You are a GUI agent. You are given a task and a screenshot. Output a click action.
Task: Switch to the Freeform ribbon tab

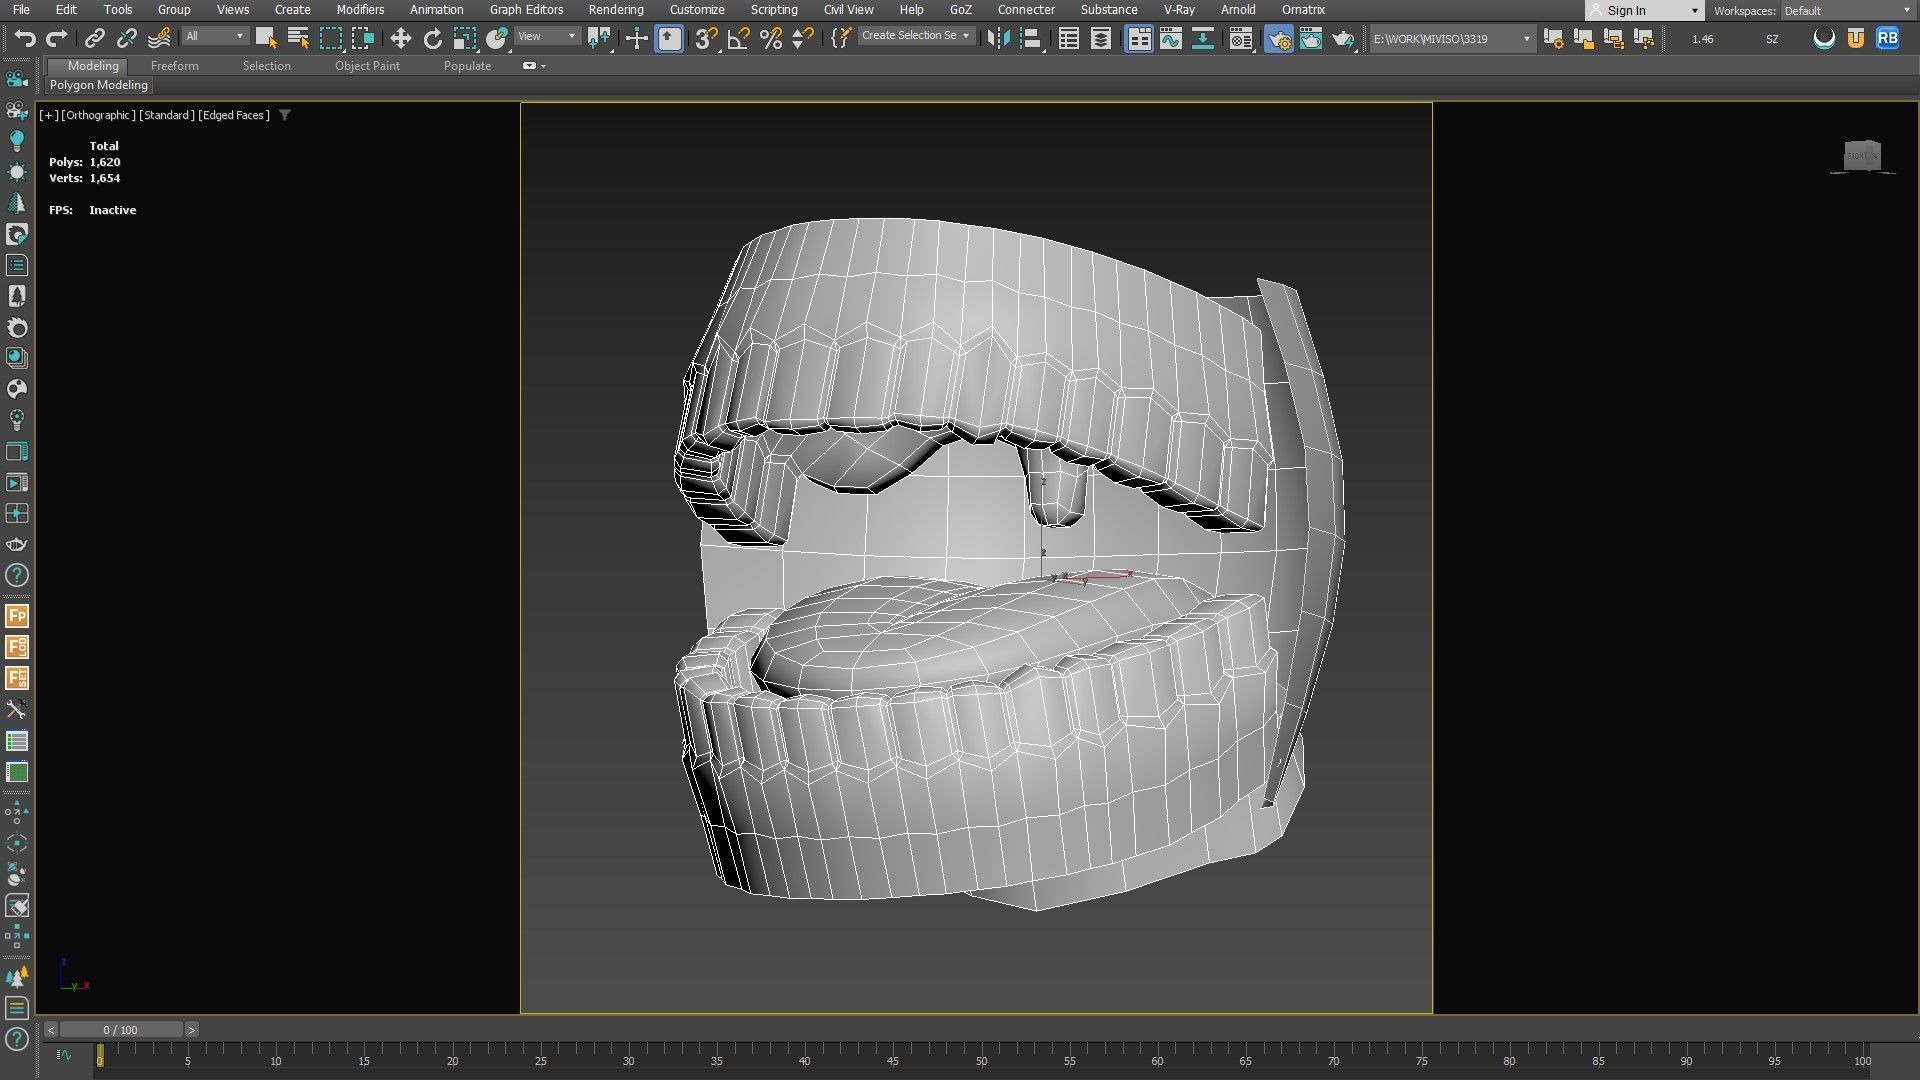175,66
